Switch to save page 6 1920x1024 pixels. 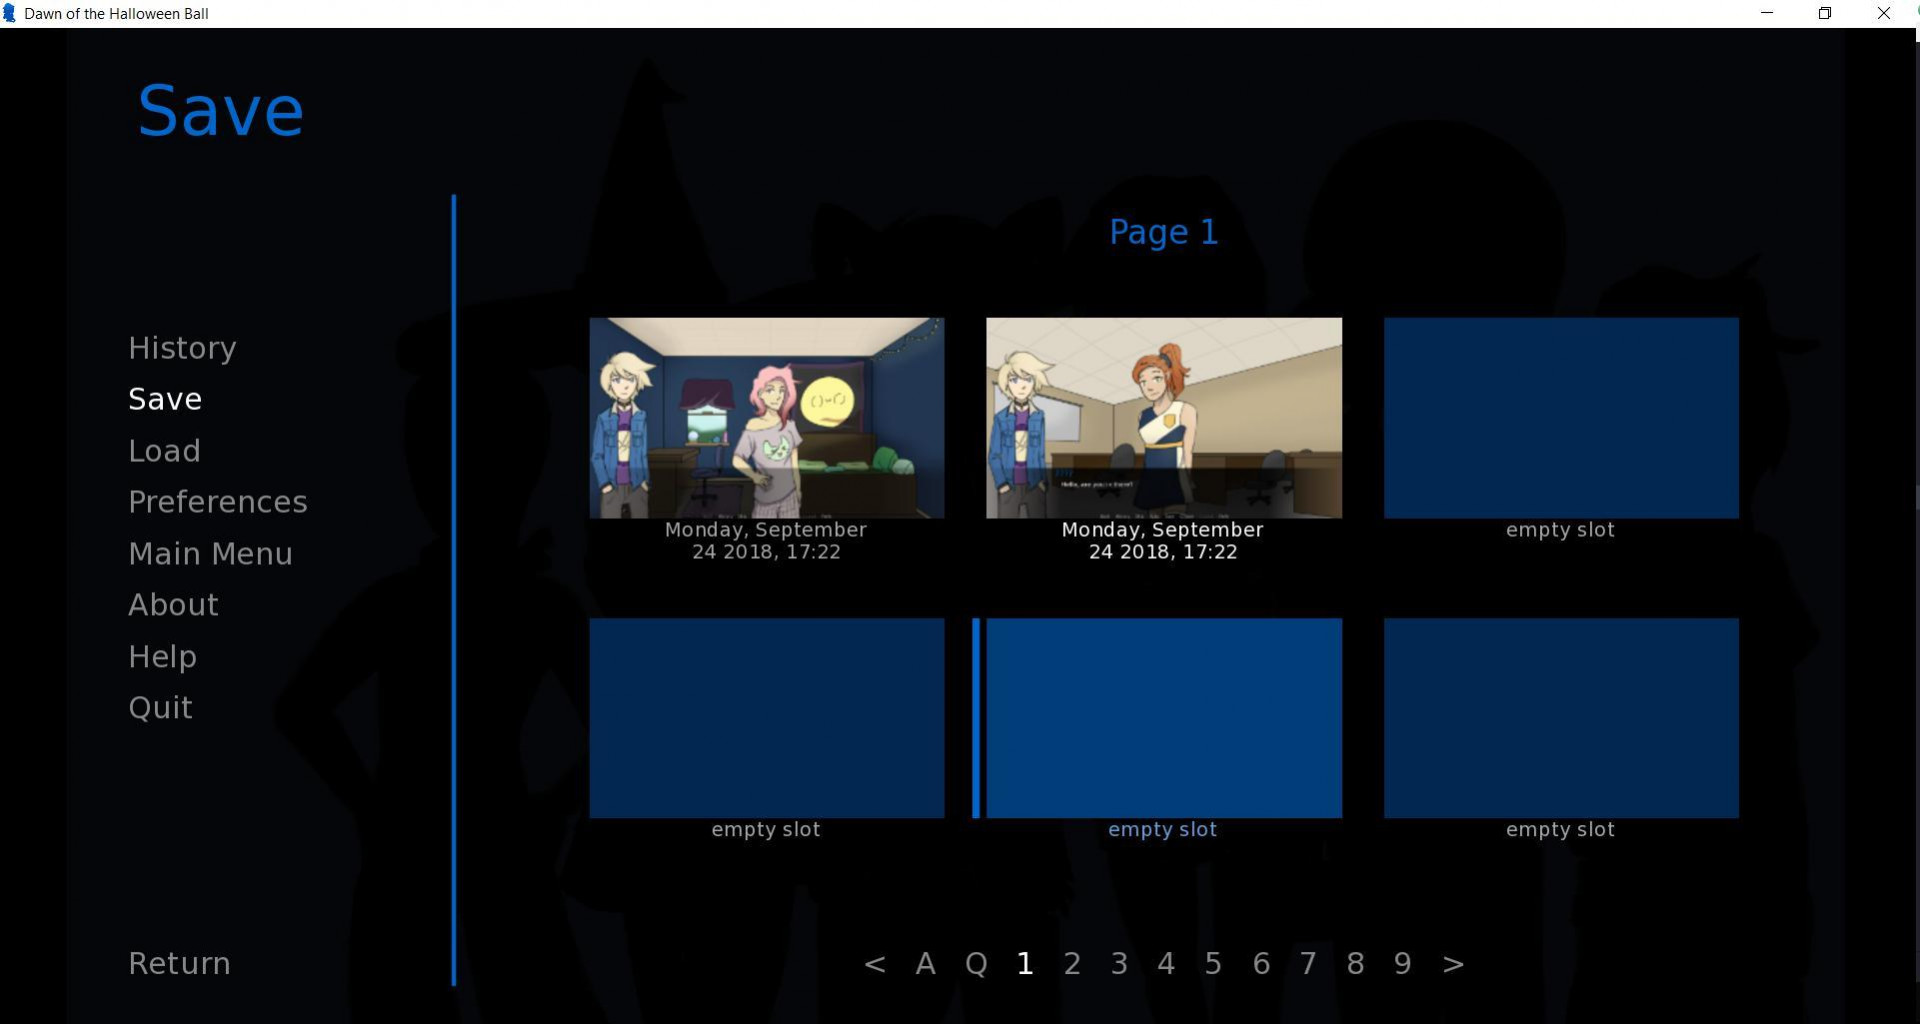coord(1261,964)
